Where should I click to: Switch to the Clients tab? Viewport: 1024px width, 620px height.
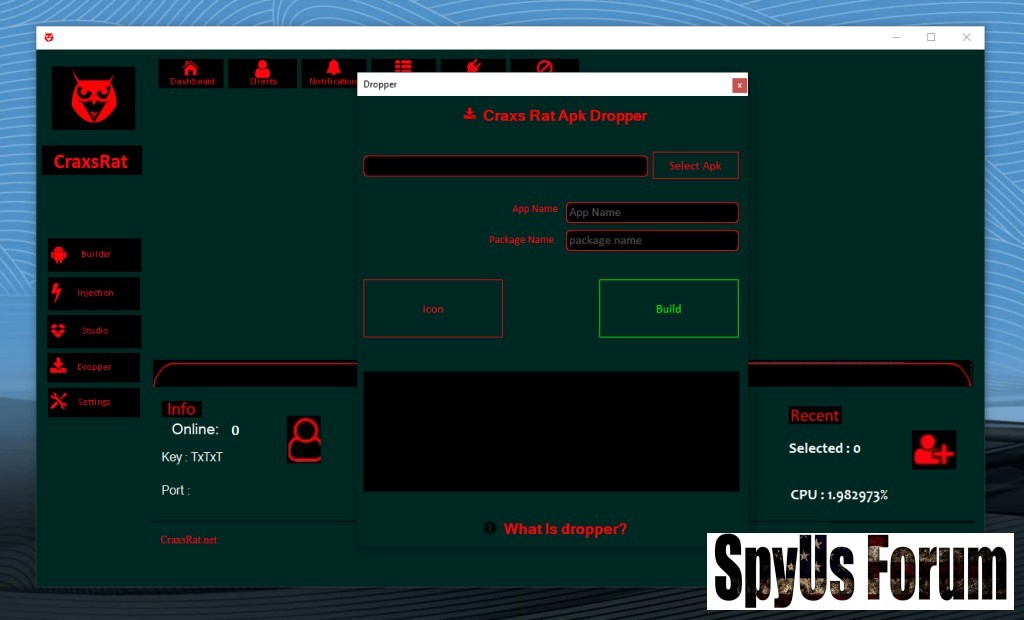tap(263, 74)
